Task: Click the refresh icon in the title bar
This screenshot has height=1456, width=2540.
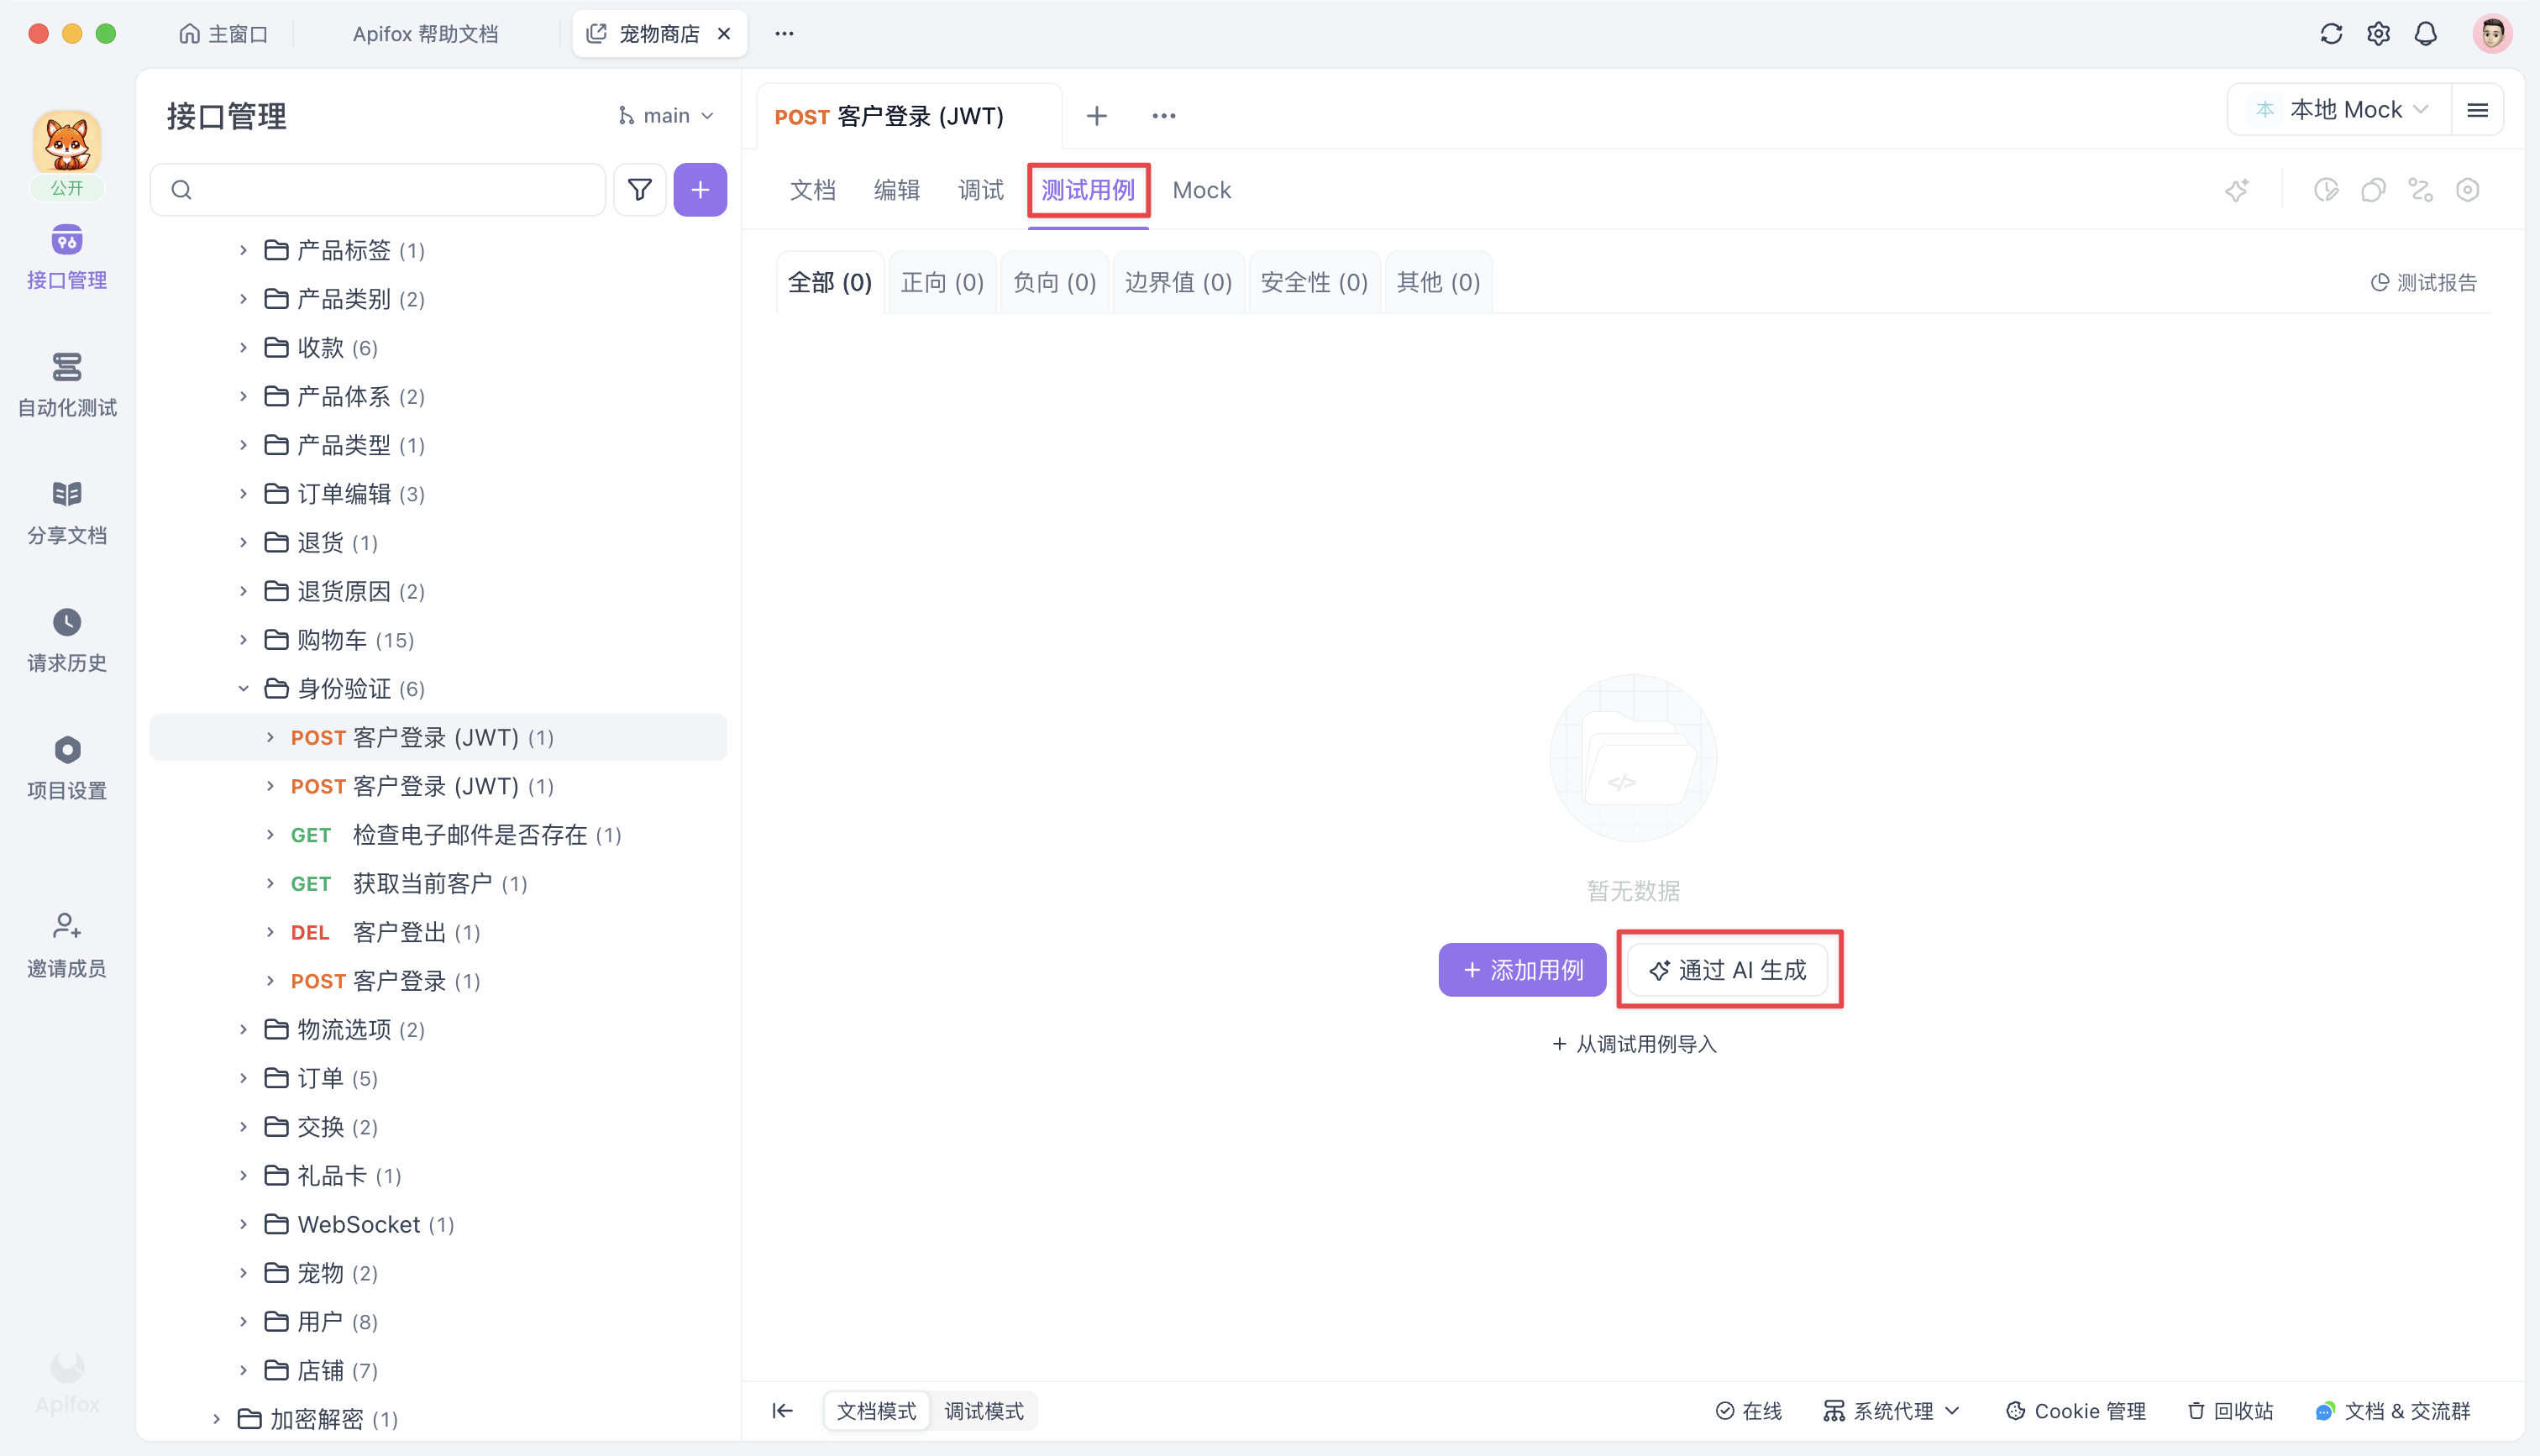Action: [x=2332, y=33]
